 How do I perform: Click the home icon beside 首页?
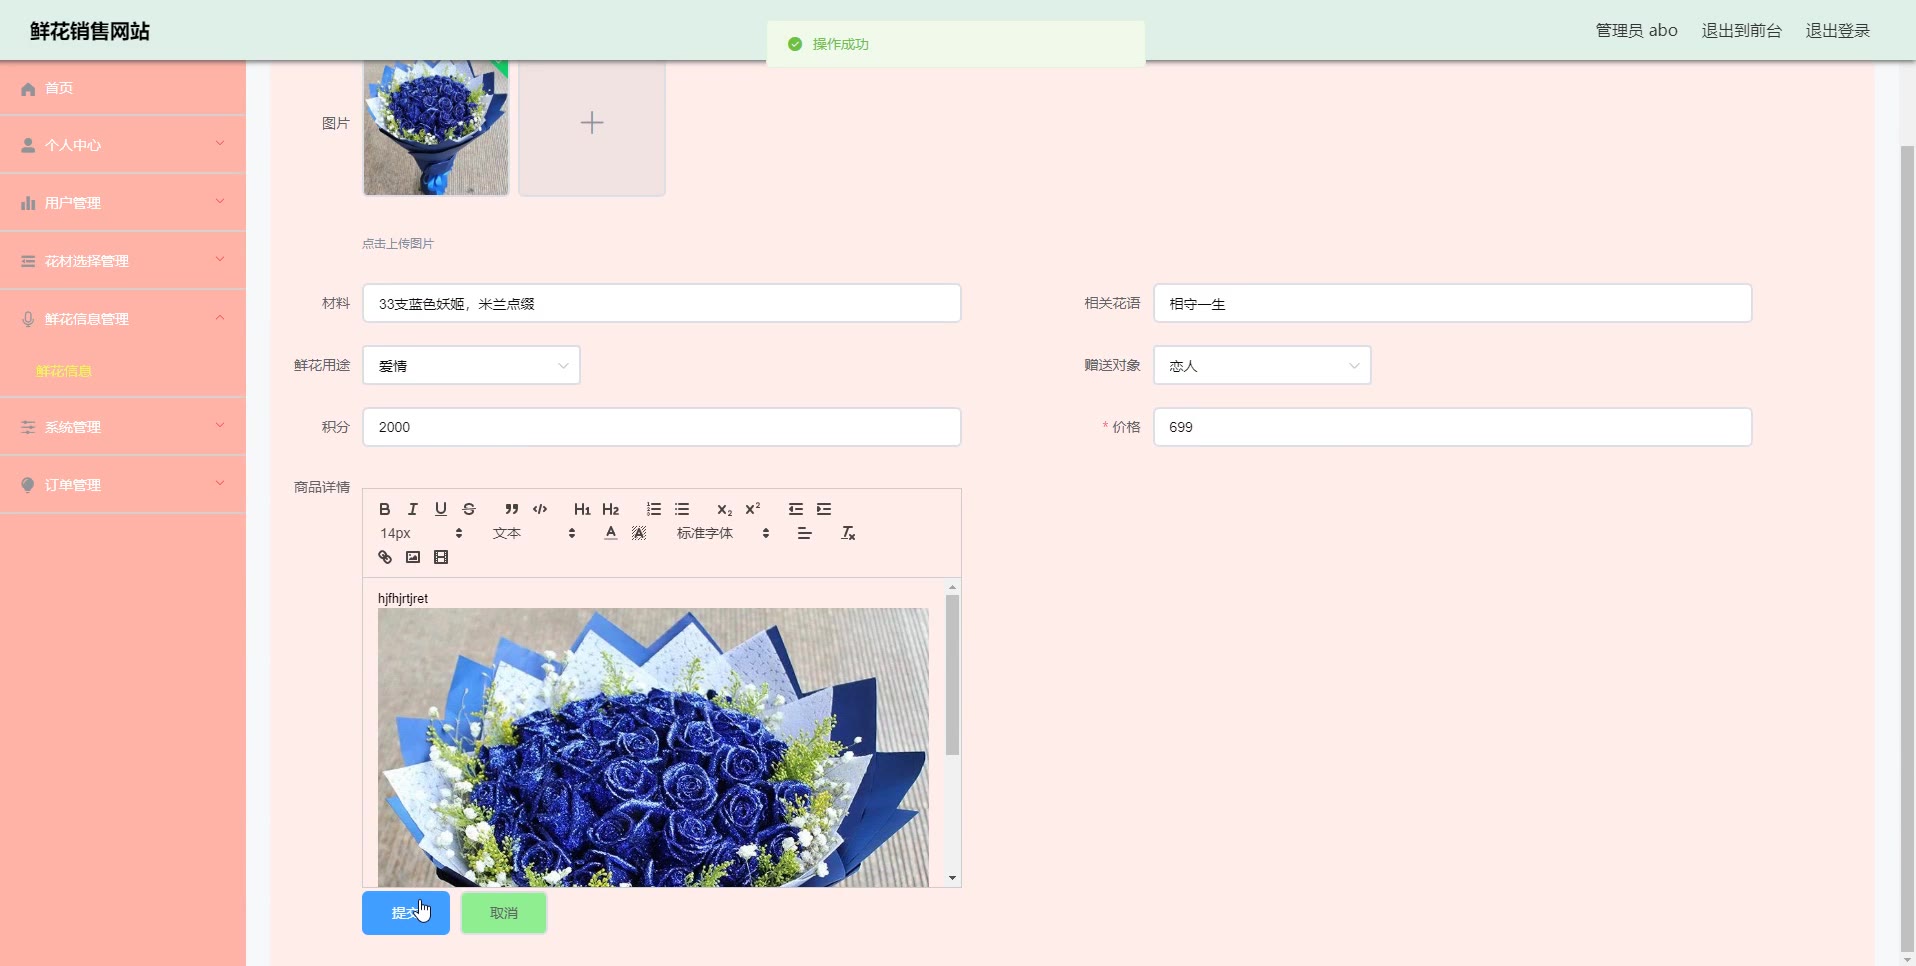pyautogui.click(x=28, y=89)
